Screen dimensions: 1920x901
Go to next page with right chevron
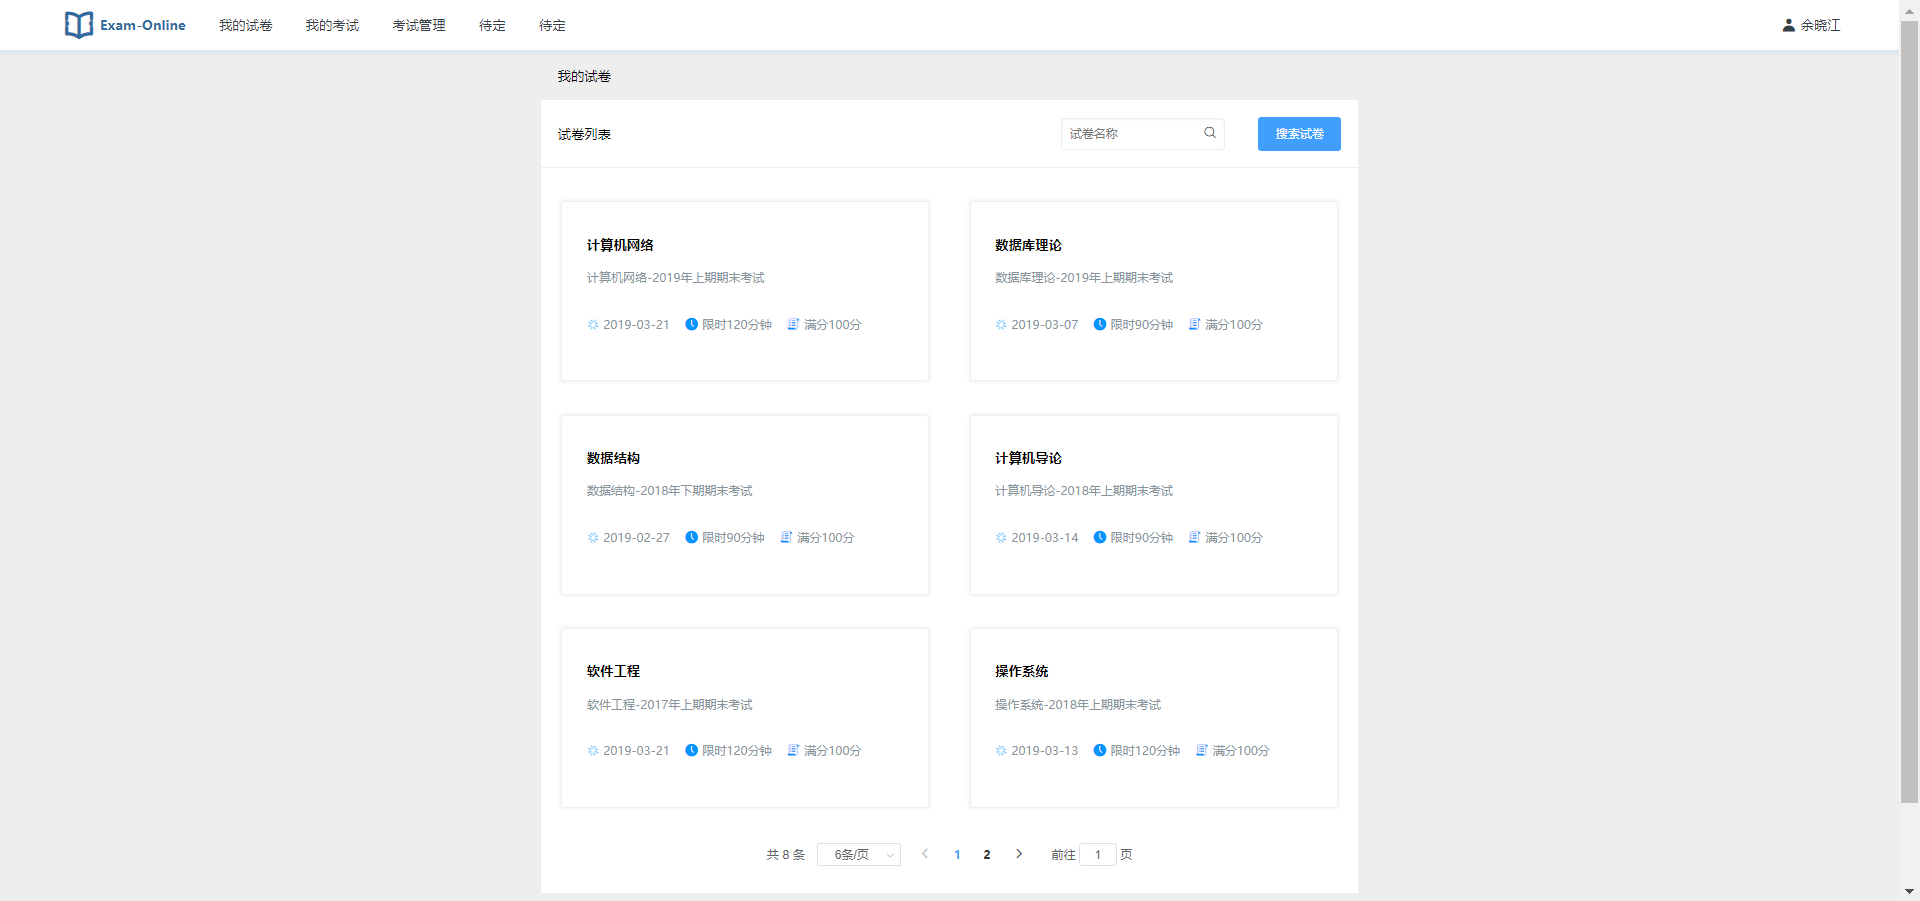(x=1019, y=854)
